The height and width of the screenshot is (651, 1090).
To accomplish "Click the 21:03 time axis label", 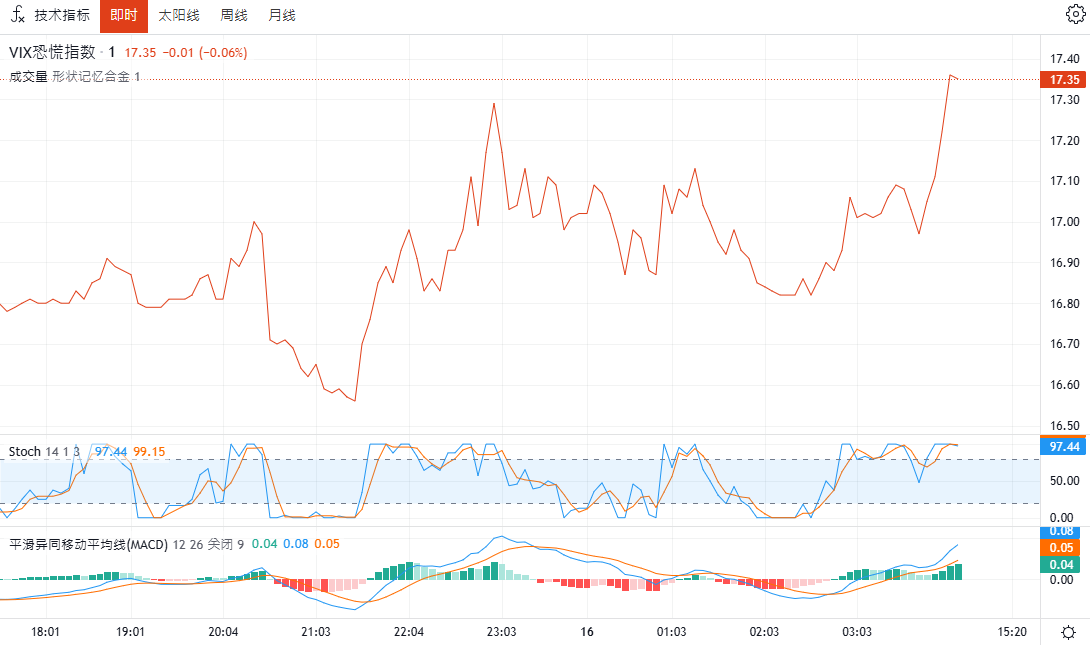I will (x=316, y=632).
